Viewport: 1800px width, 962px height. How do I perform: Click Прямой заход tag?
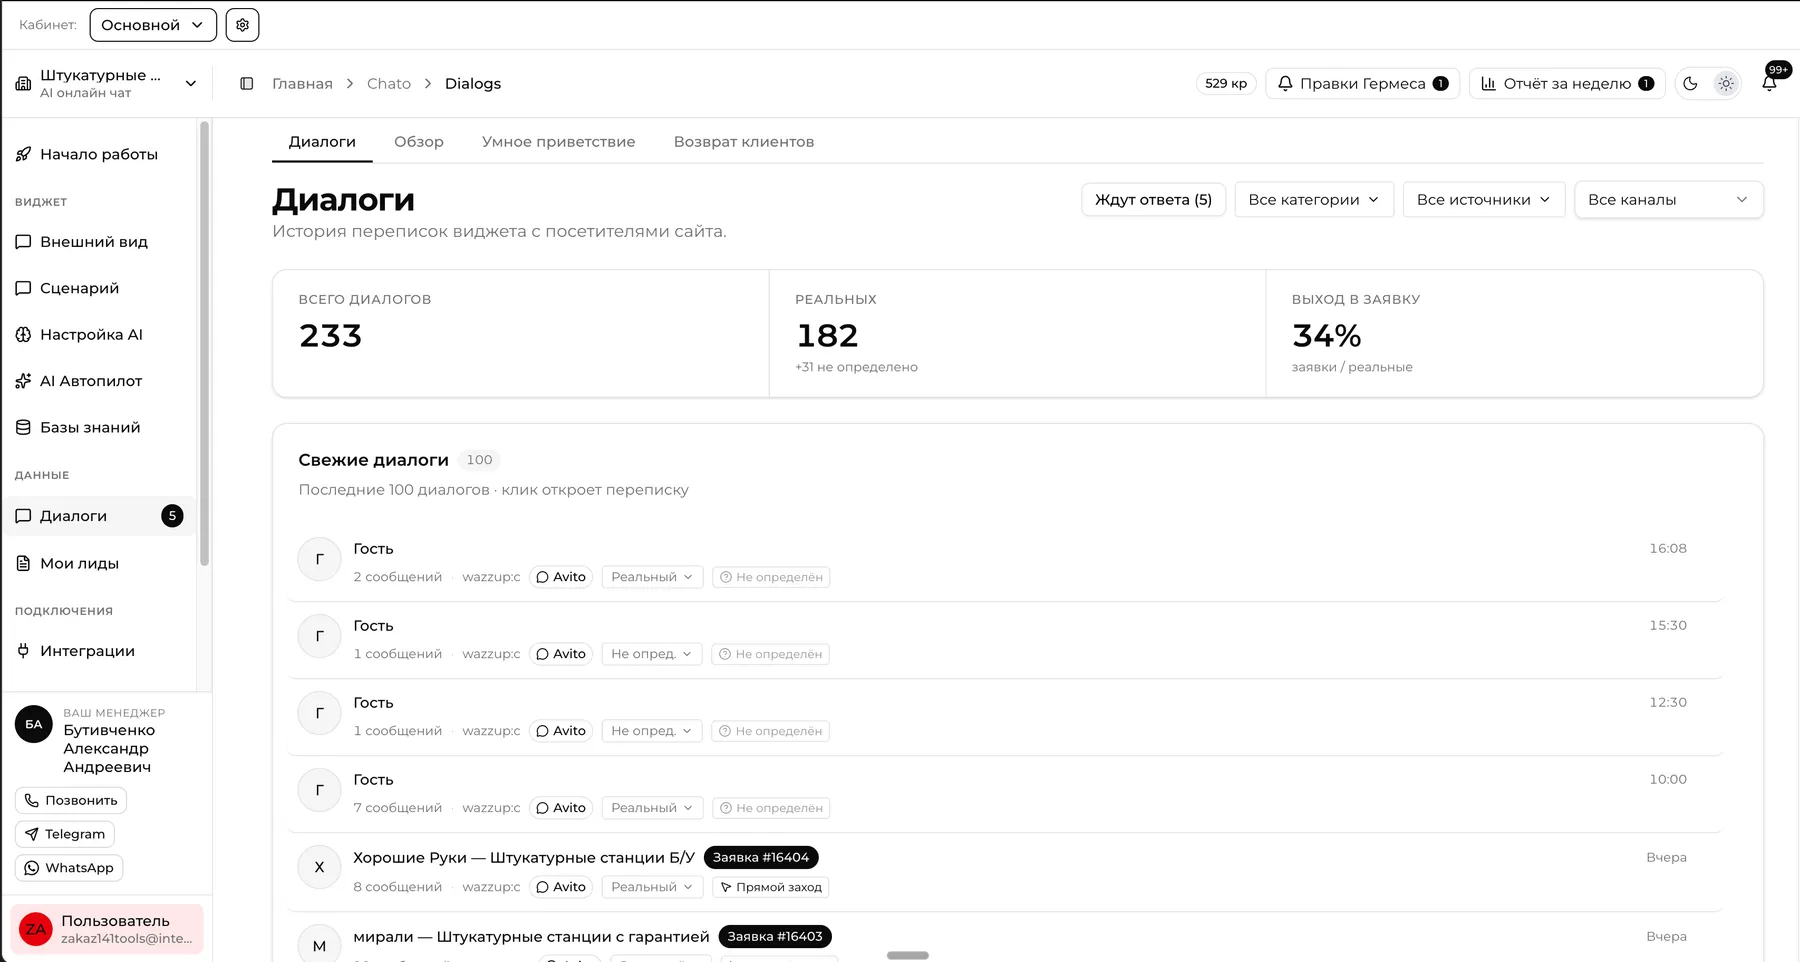(x=771, y=887)
